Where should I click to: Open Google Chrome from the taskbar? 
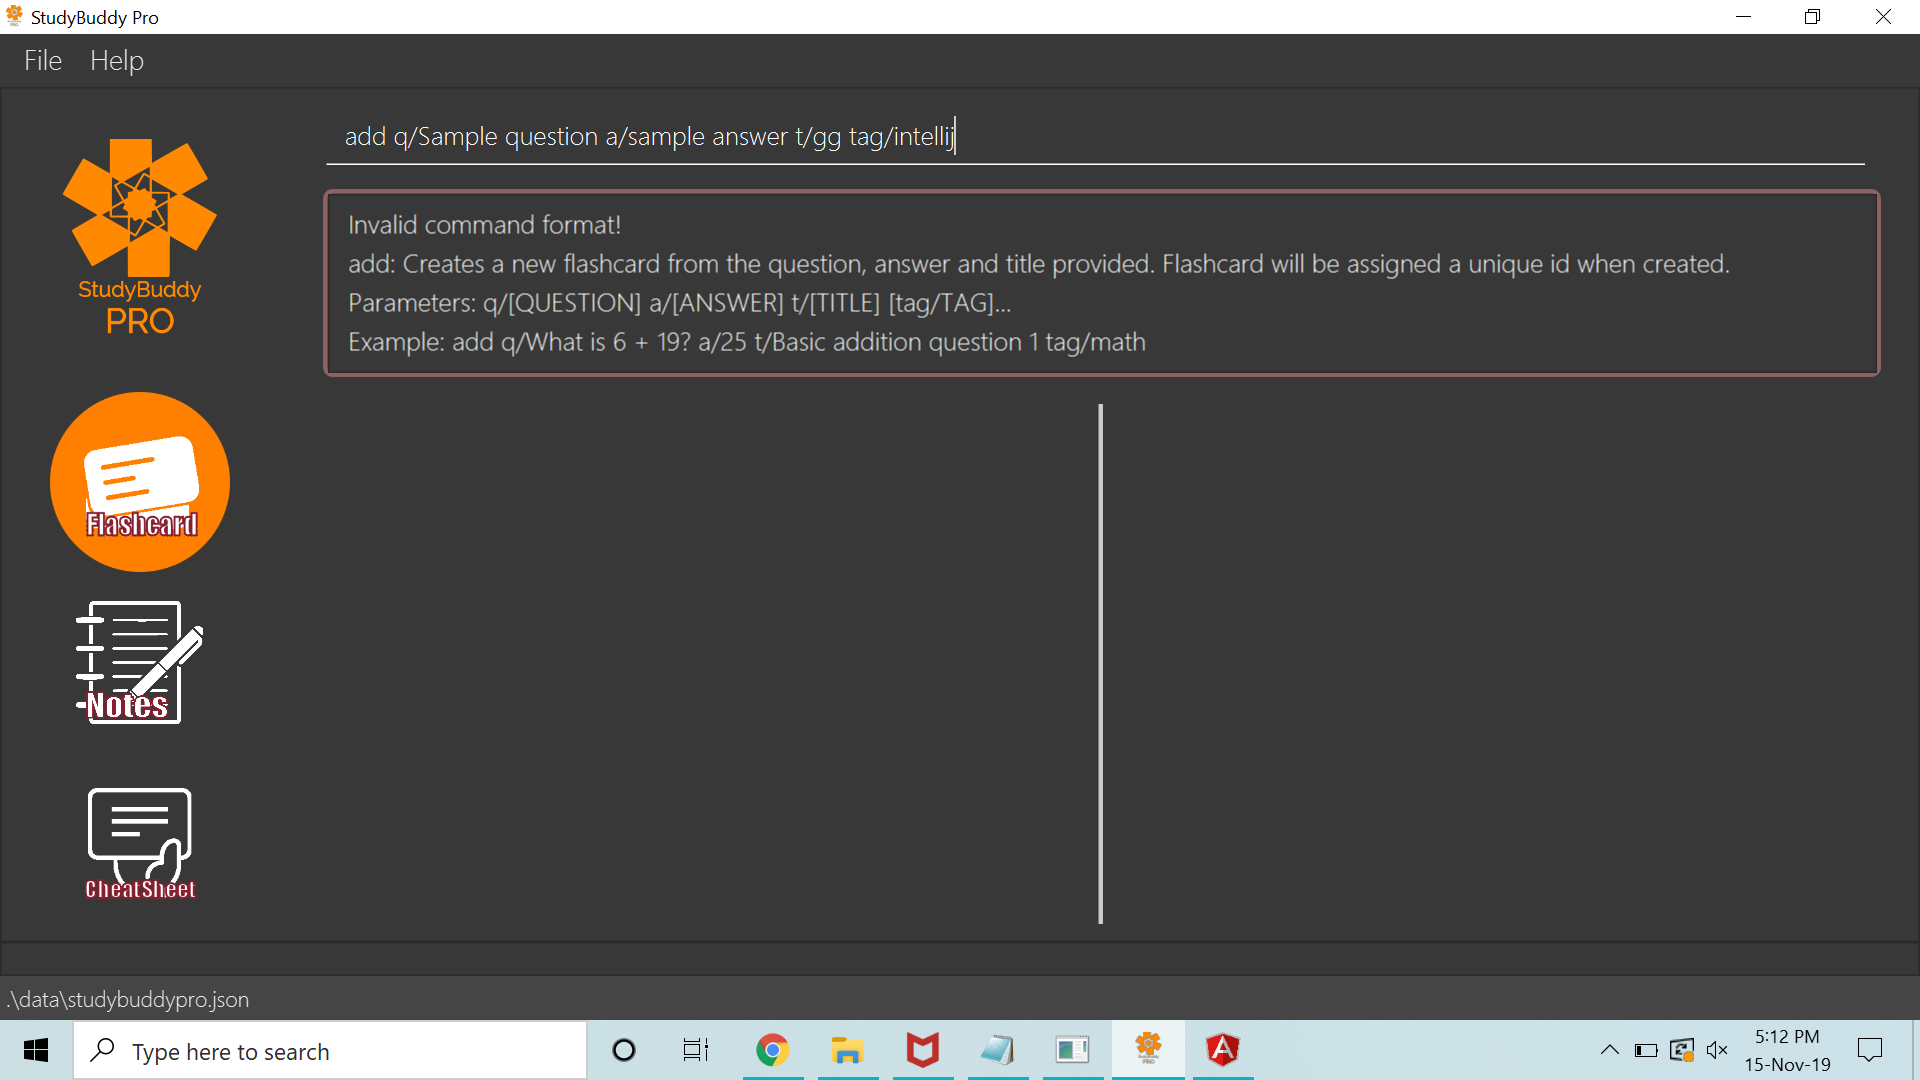[x=772, y=1050]
